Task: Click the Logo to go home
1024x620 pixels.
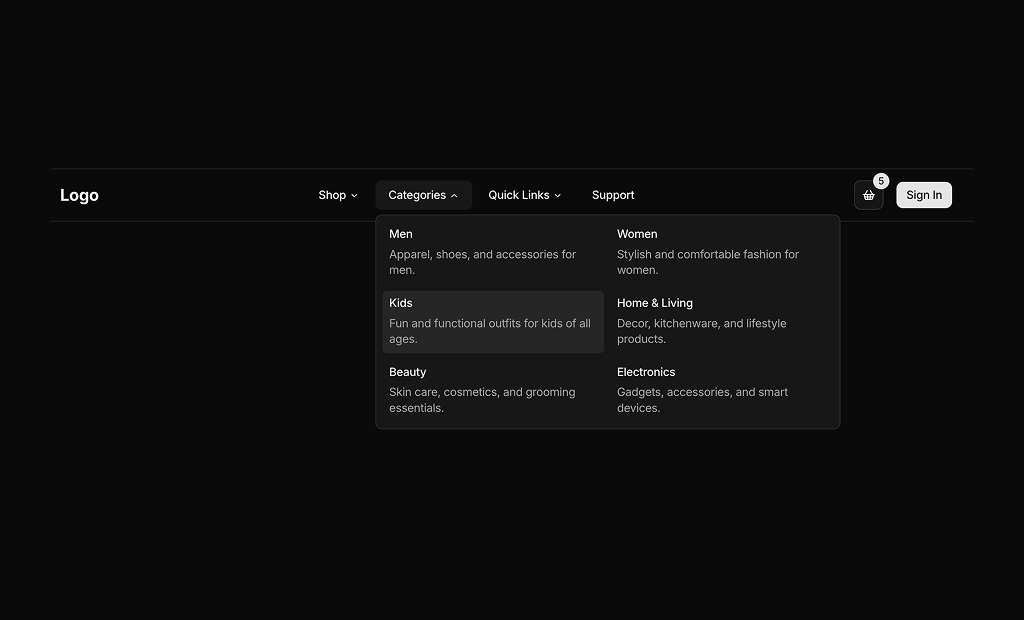Action: click(x=79, y=195)
